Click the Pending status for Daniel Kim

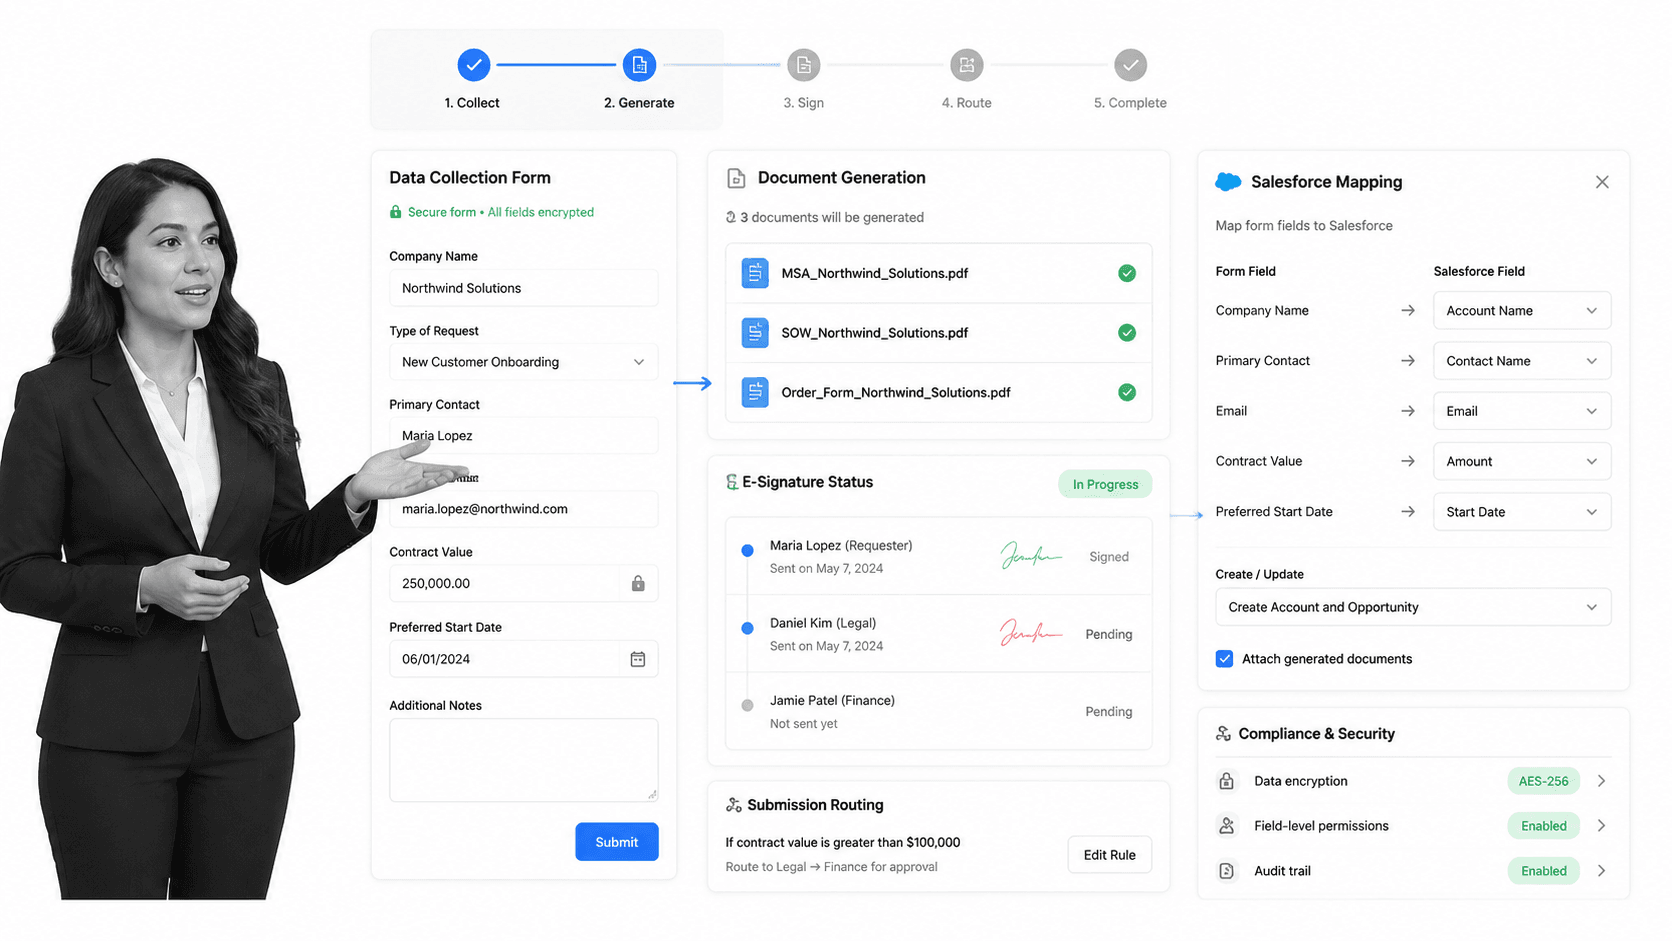(x=1109, y=634)
